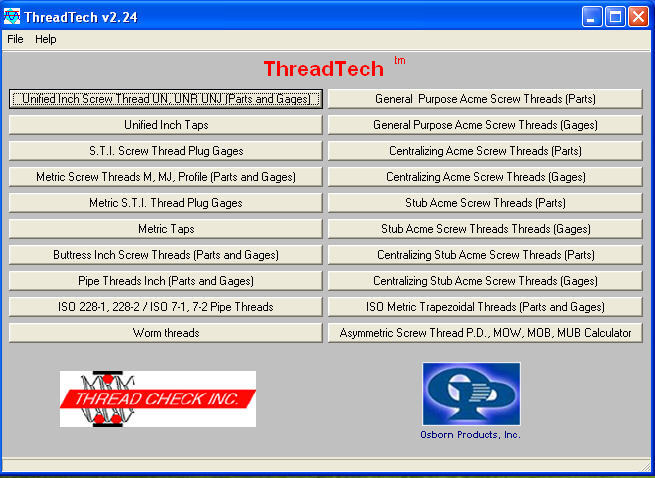
Task: Open Metric Screw Threads M, MJ Profile
Action: coord(166,177)
